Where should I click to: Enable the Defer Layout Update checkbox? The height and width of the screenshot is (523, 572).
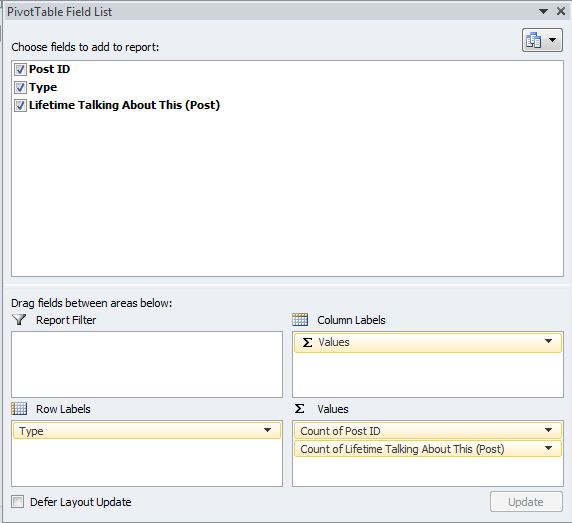tap(18, 502)
